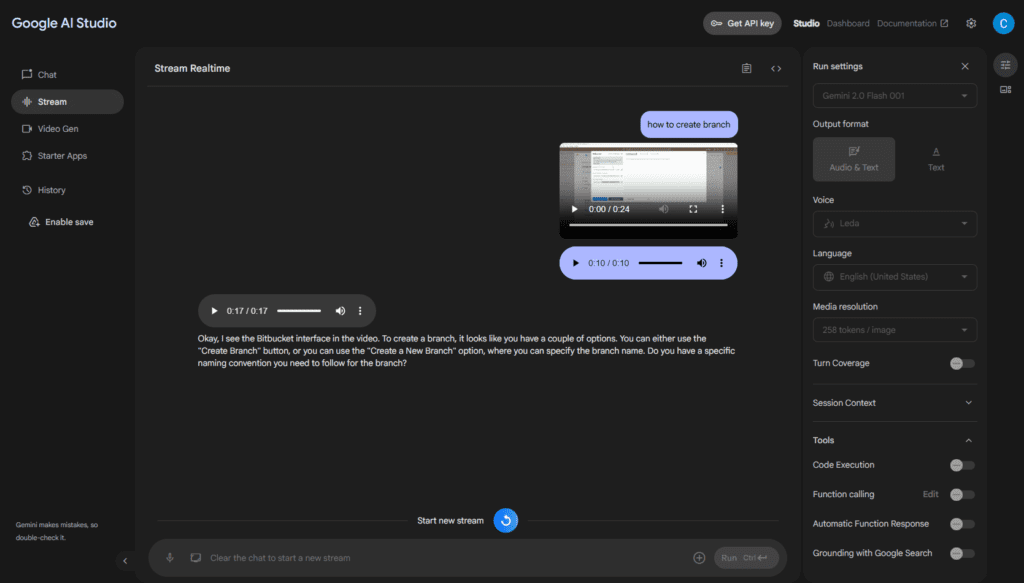Toggle run settings sliders icon
Image resolution: width=1024 pixels, height=583 pixels.
coord(1005,65)
